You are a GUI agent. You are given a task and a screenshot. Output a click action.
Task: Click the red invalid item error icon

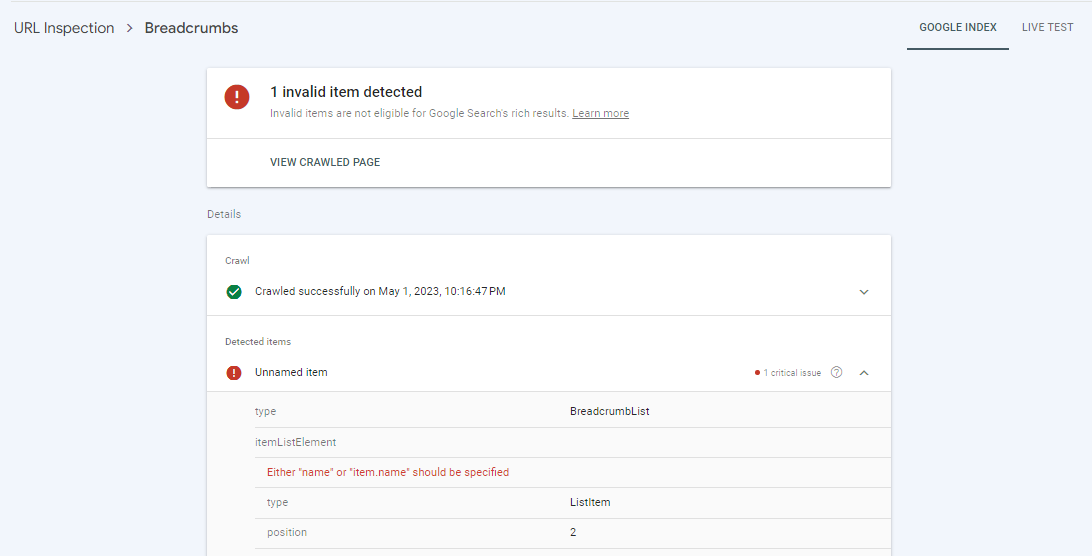pos(237,97)
